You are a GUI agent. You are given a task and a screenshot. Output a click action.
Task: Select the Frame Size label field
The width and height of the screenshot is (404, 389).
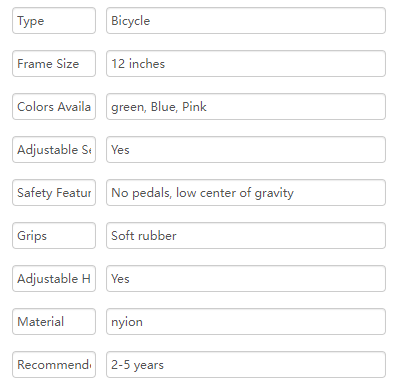coord(54,64)
